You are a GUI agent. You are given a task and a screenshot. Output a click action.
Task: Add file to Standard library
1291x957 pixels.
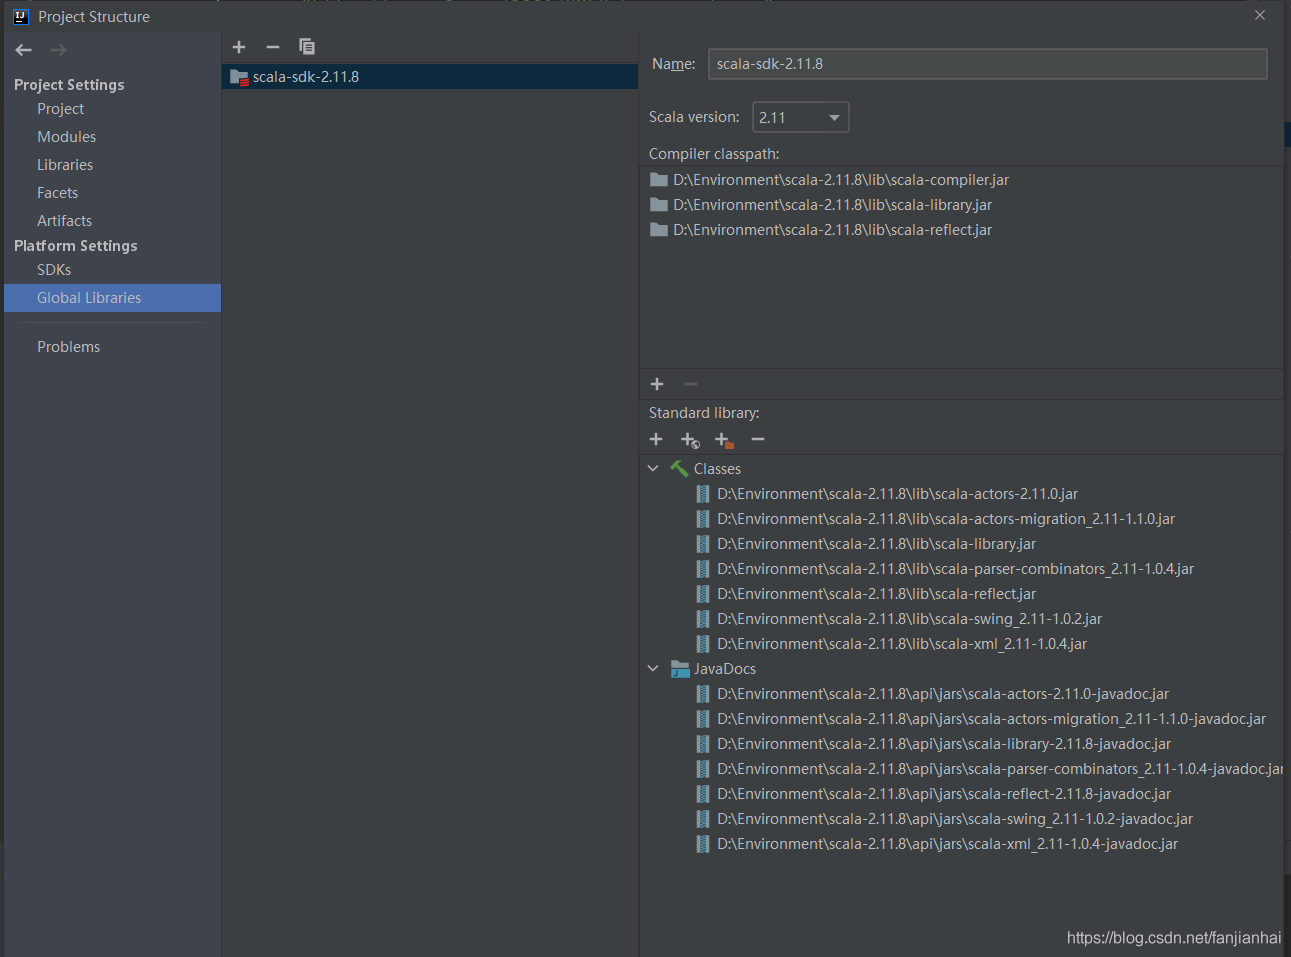[656, 439]
